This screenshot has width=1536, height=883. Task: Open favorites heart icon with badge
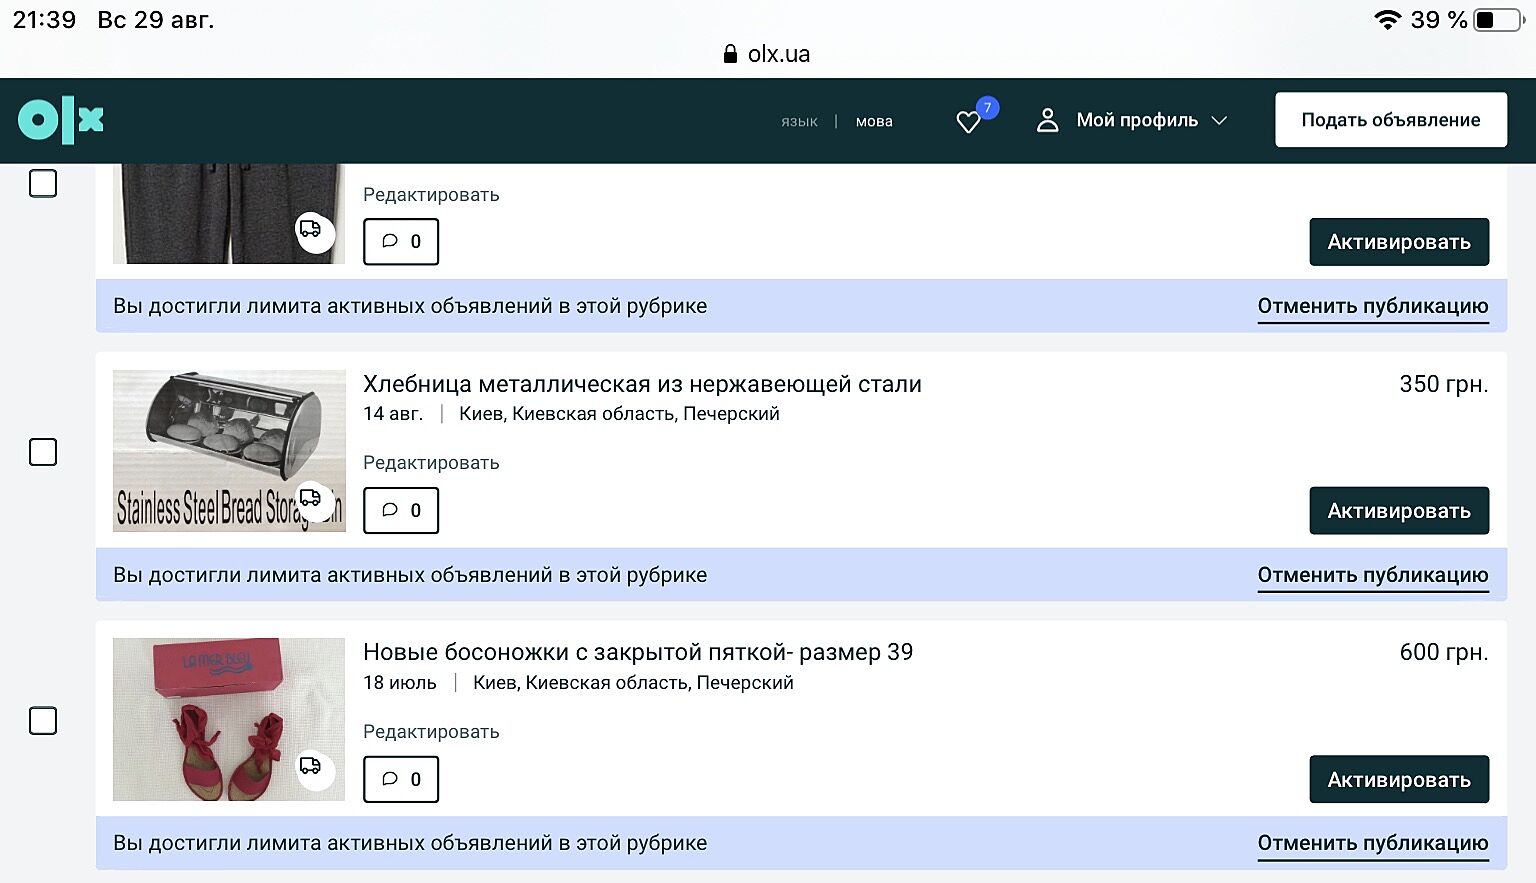[968, 121]
